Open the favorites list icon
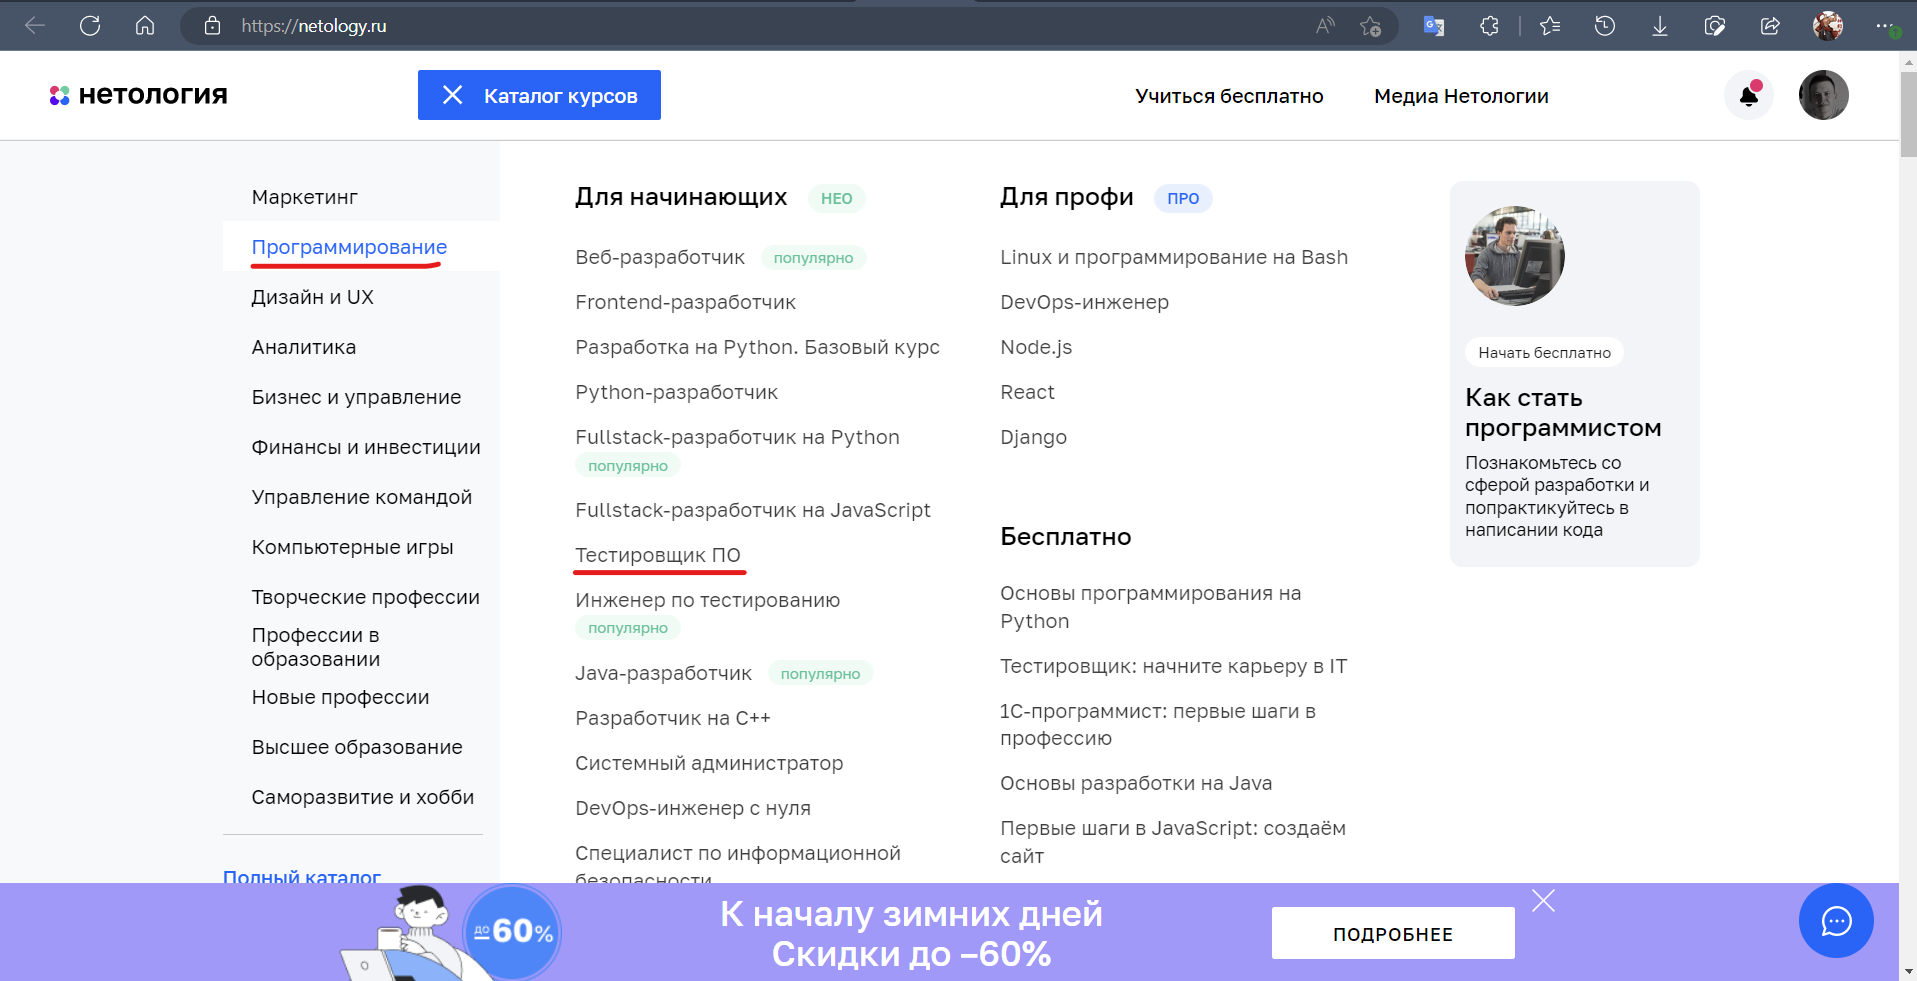 [x=1550, y=26]
